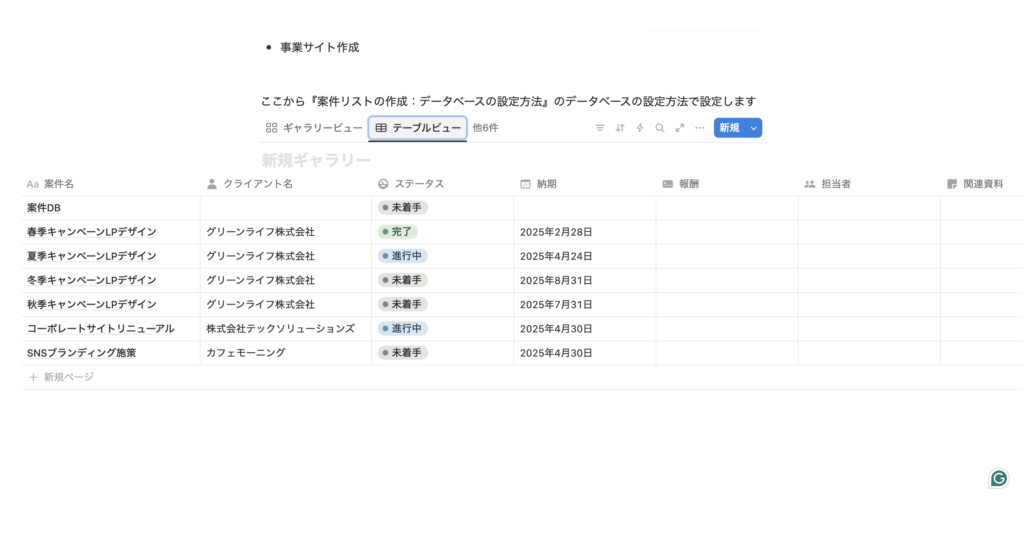Click the empty client cell of 案件DB row
This screenshot has width=1024, height=553.
(285, 208)
